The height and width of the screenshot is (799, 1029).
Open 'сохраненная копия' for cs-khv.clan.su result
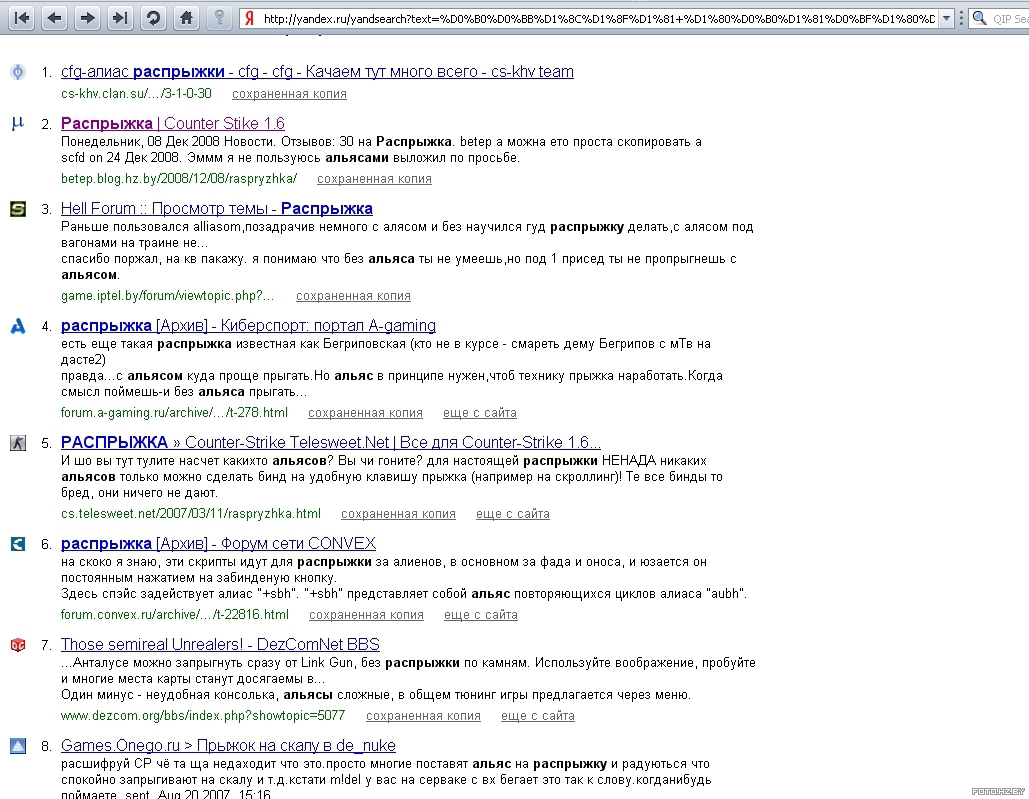(x=289, y=94)
